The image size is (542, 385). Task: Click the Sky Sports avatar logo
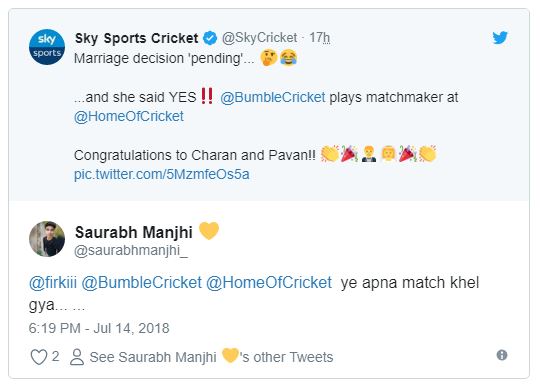coord(47,47)
